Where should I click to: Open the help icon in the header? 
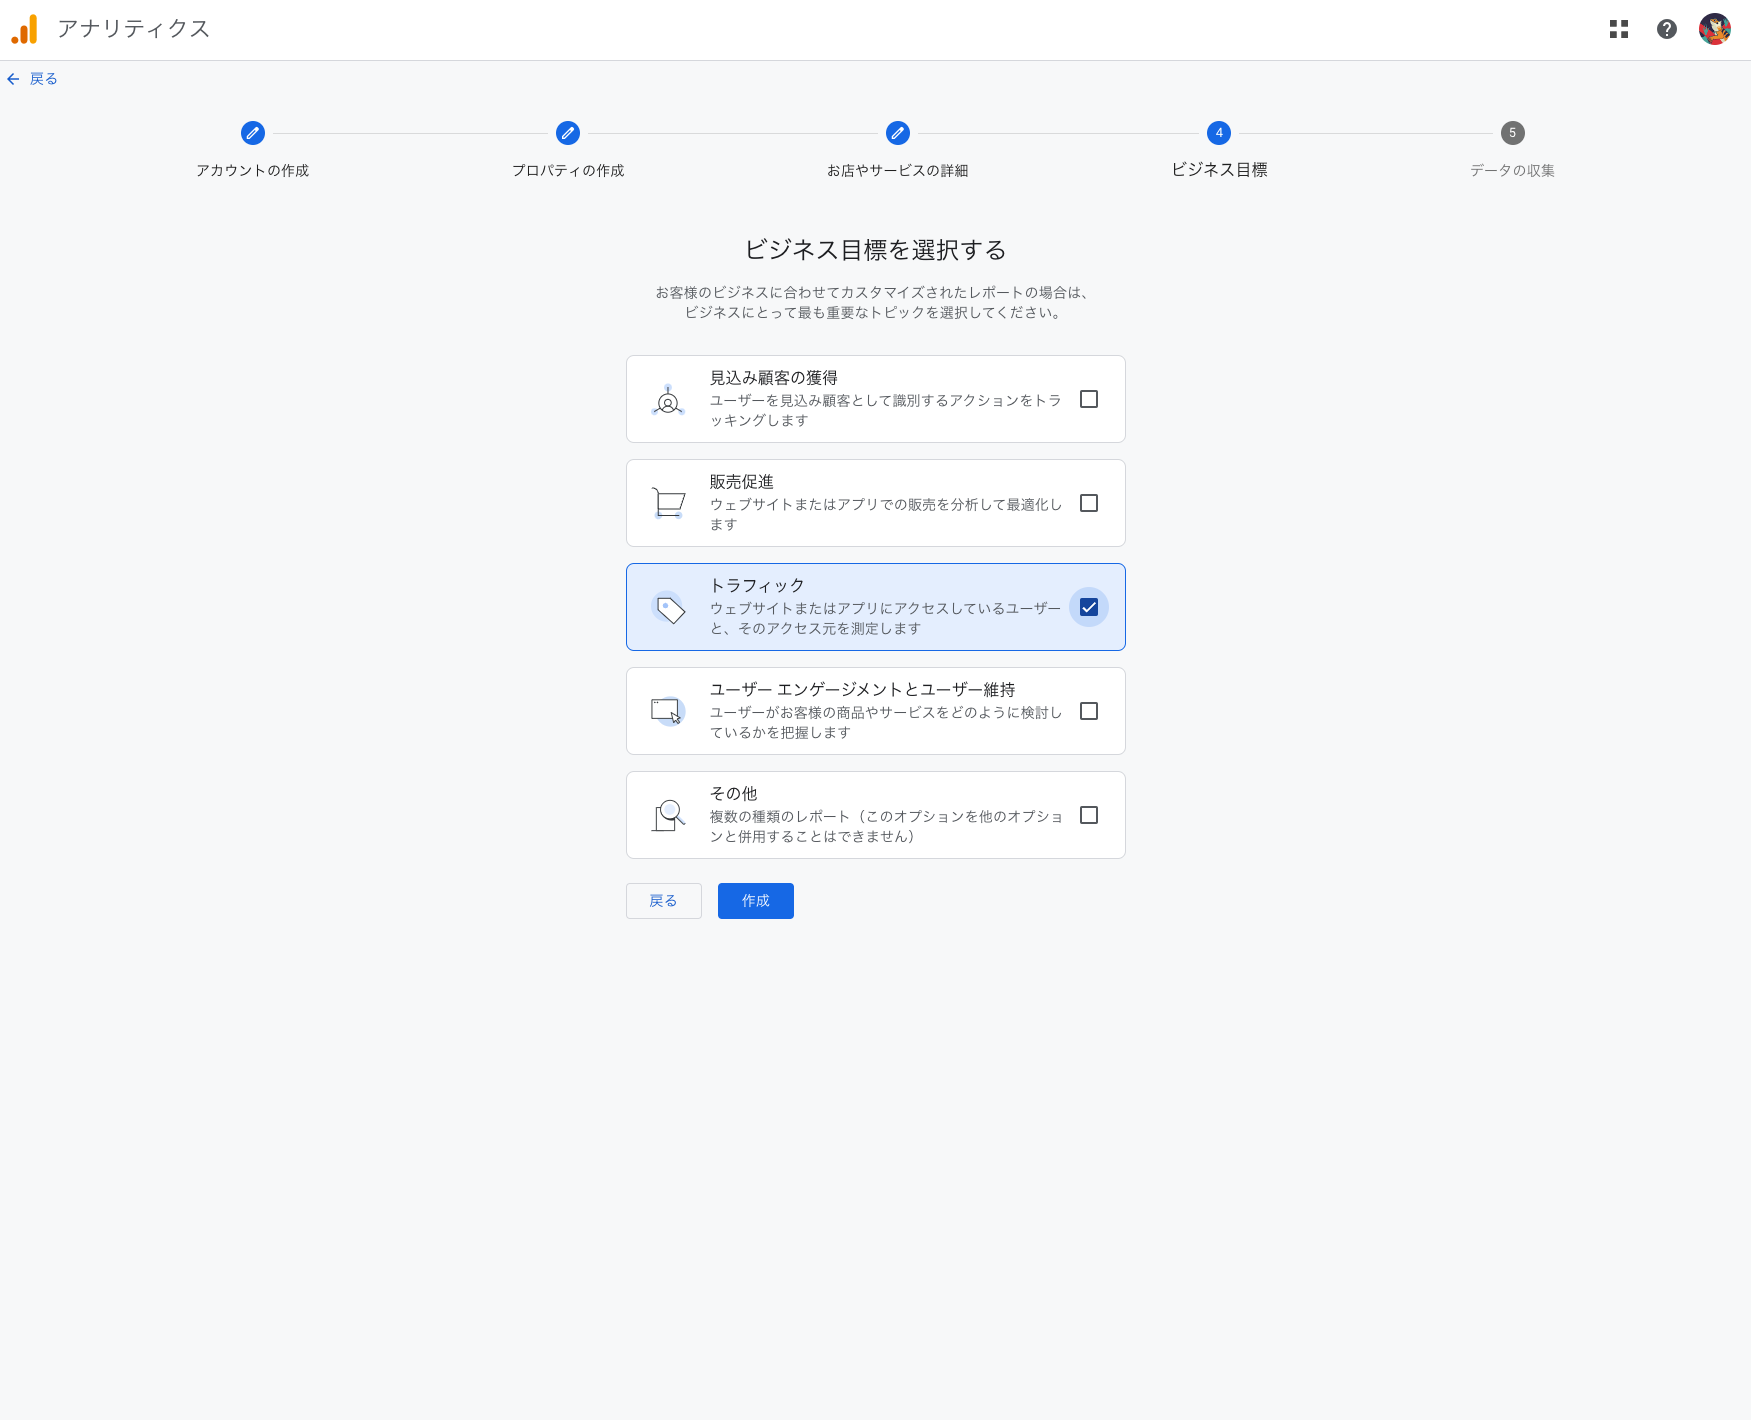coord(1667,29)
